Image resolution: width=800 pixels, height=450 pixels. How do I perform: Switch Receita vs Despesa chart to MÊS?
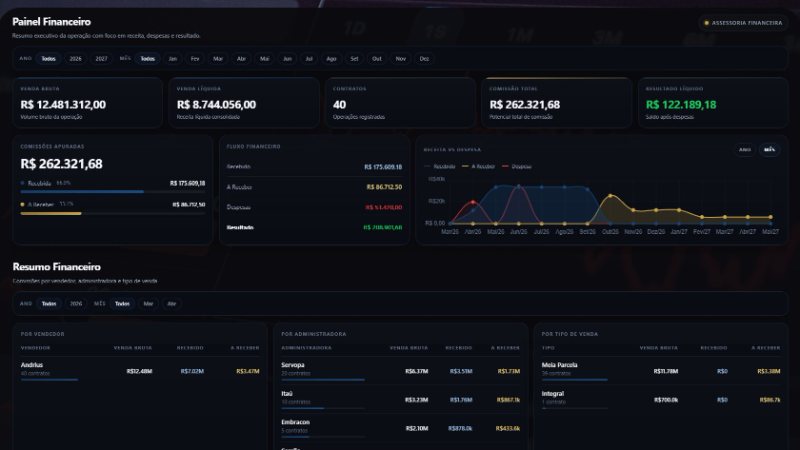(769, 149)
